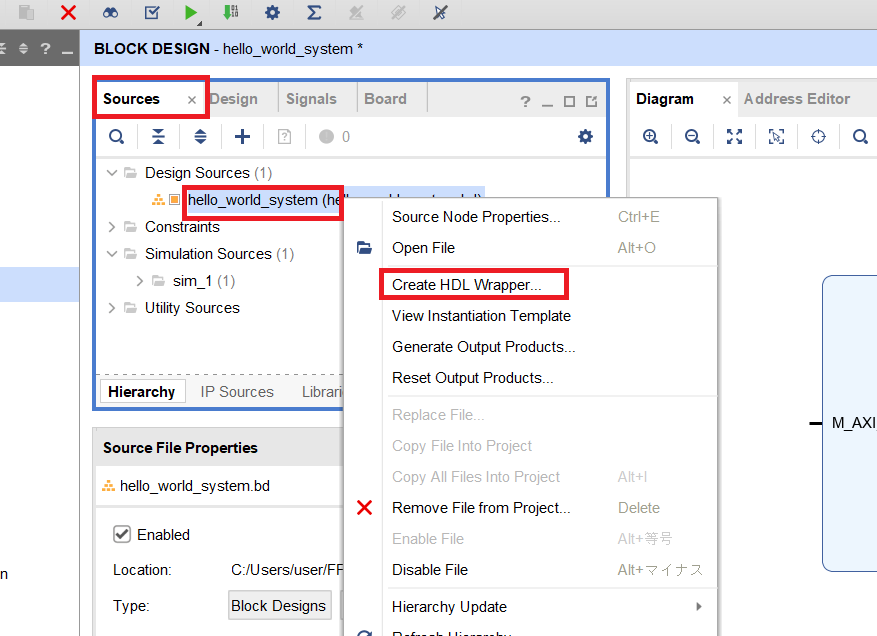Click the sigma report icon in toolbar
The image size is (877, 636).
pyautogui.click(x=314, y=12)
